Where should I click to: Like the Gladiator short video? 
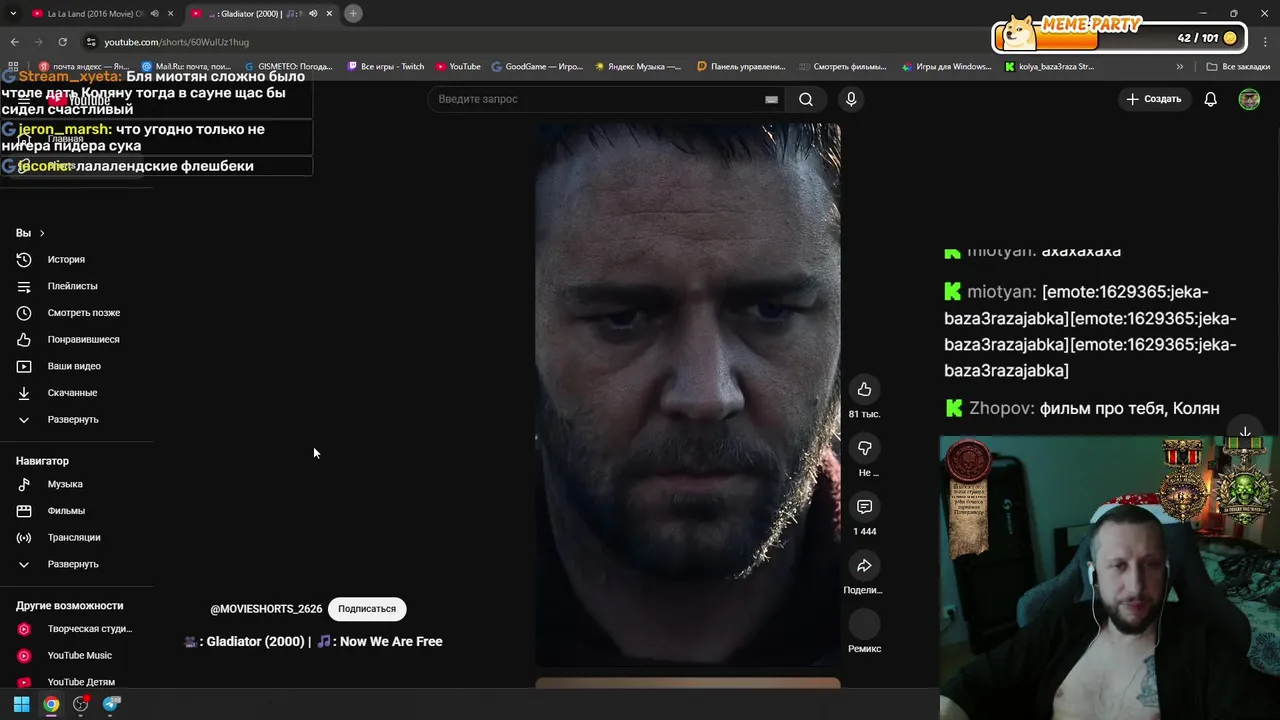tap(864, 390)
